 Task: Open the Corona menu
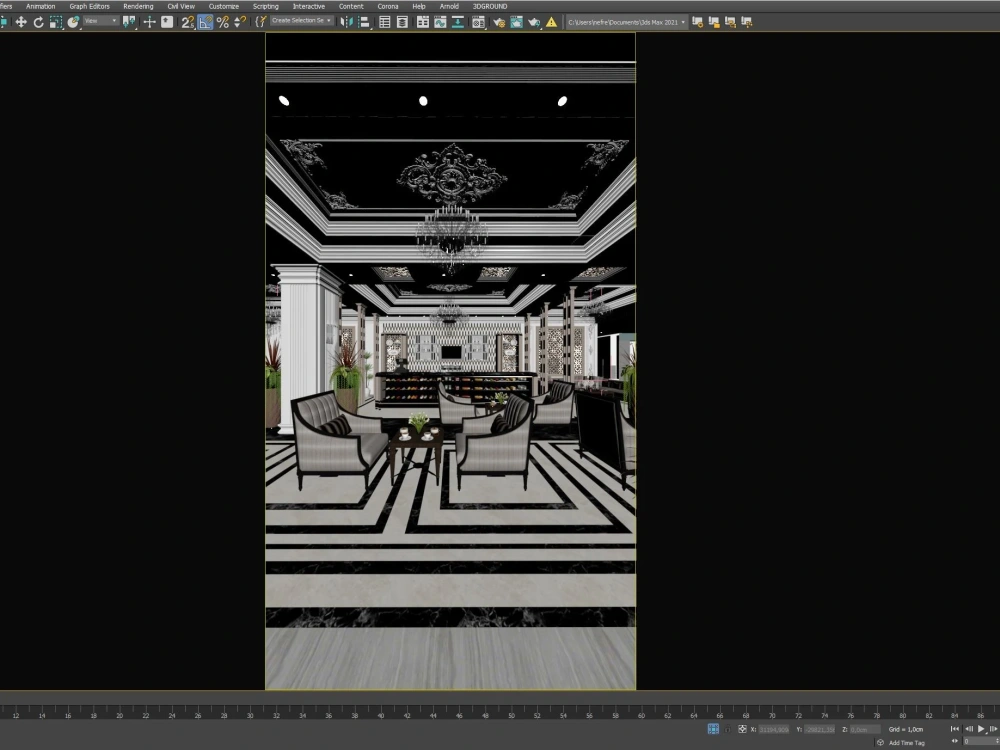click(388, 6)
